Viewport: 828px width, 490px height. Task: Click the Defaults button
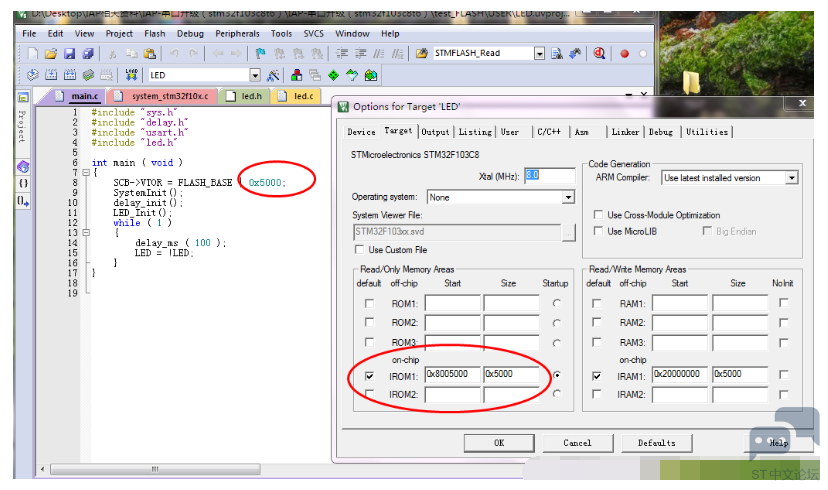point(657,443)
